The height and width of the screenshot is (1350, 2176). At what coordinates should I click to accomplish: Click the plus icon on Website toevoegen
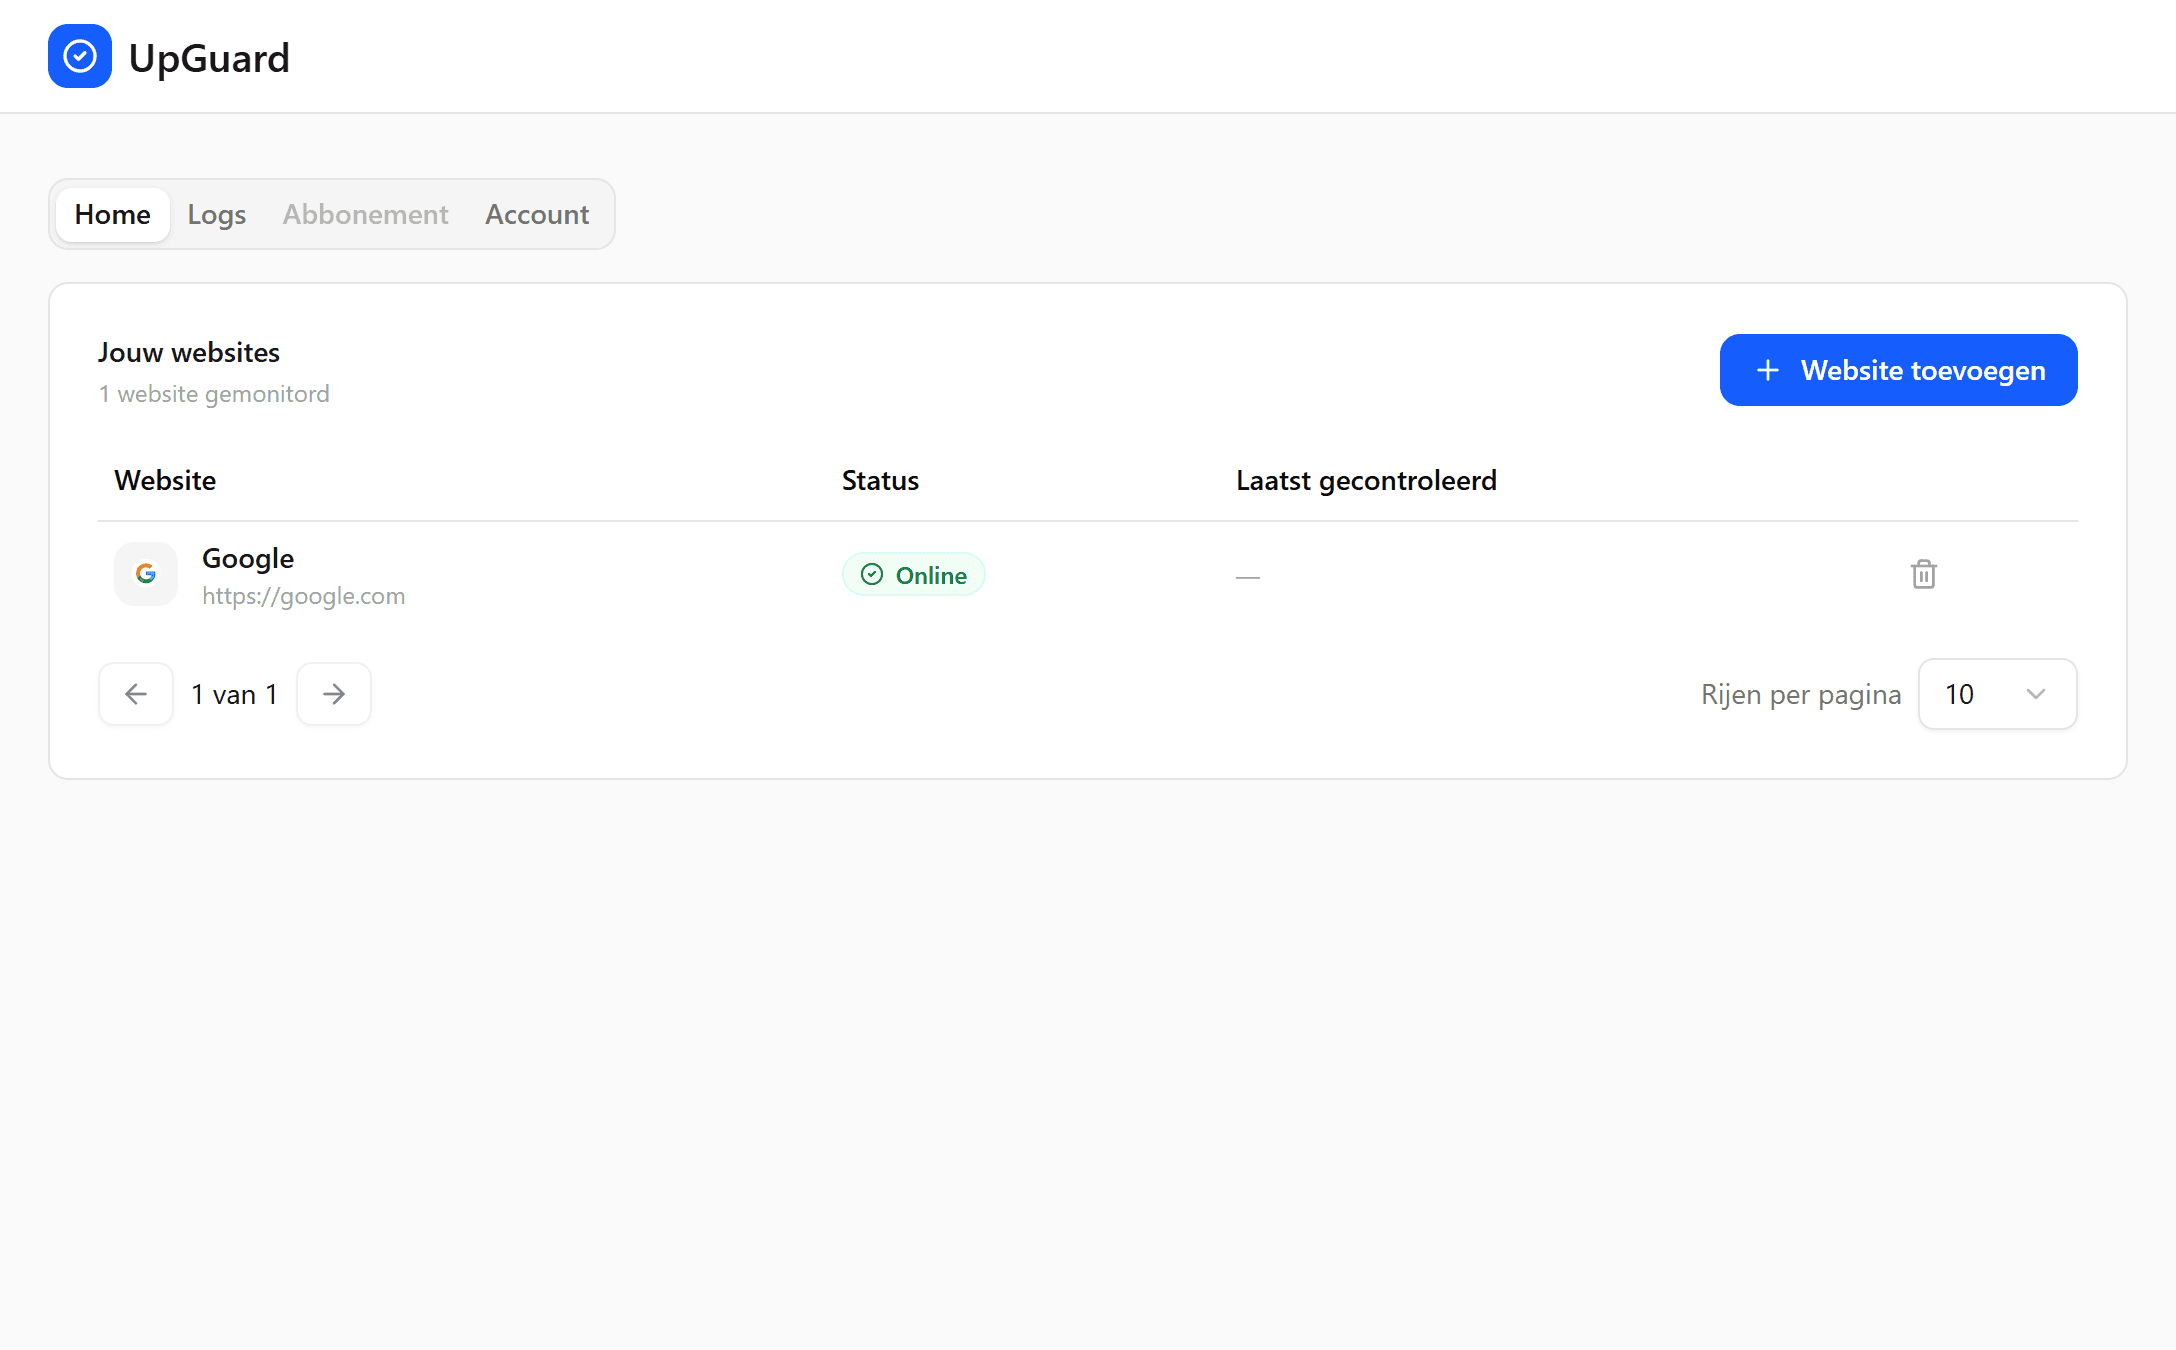point(1767,369)
